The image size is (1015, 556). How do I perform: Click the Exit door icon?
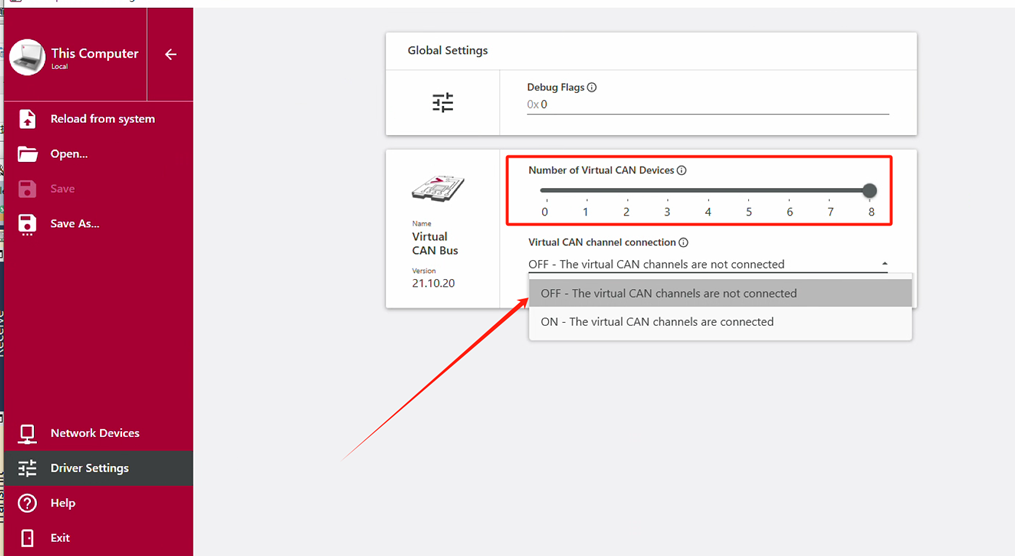click(x=28, y=538)
